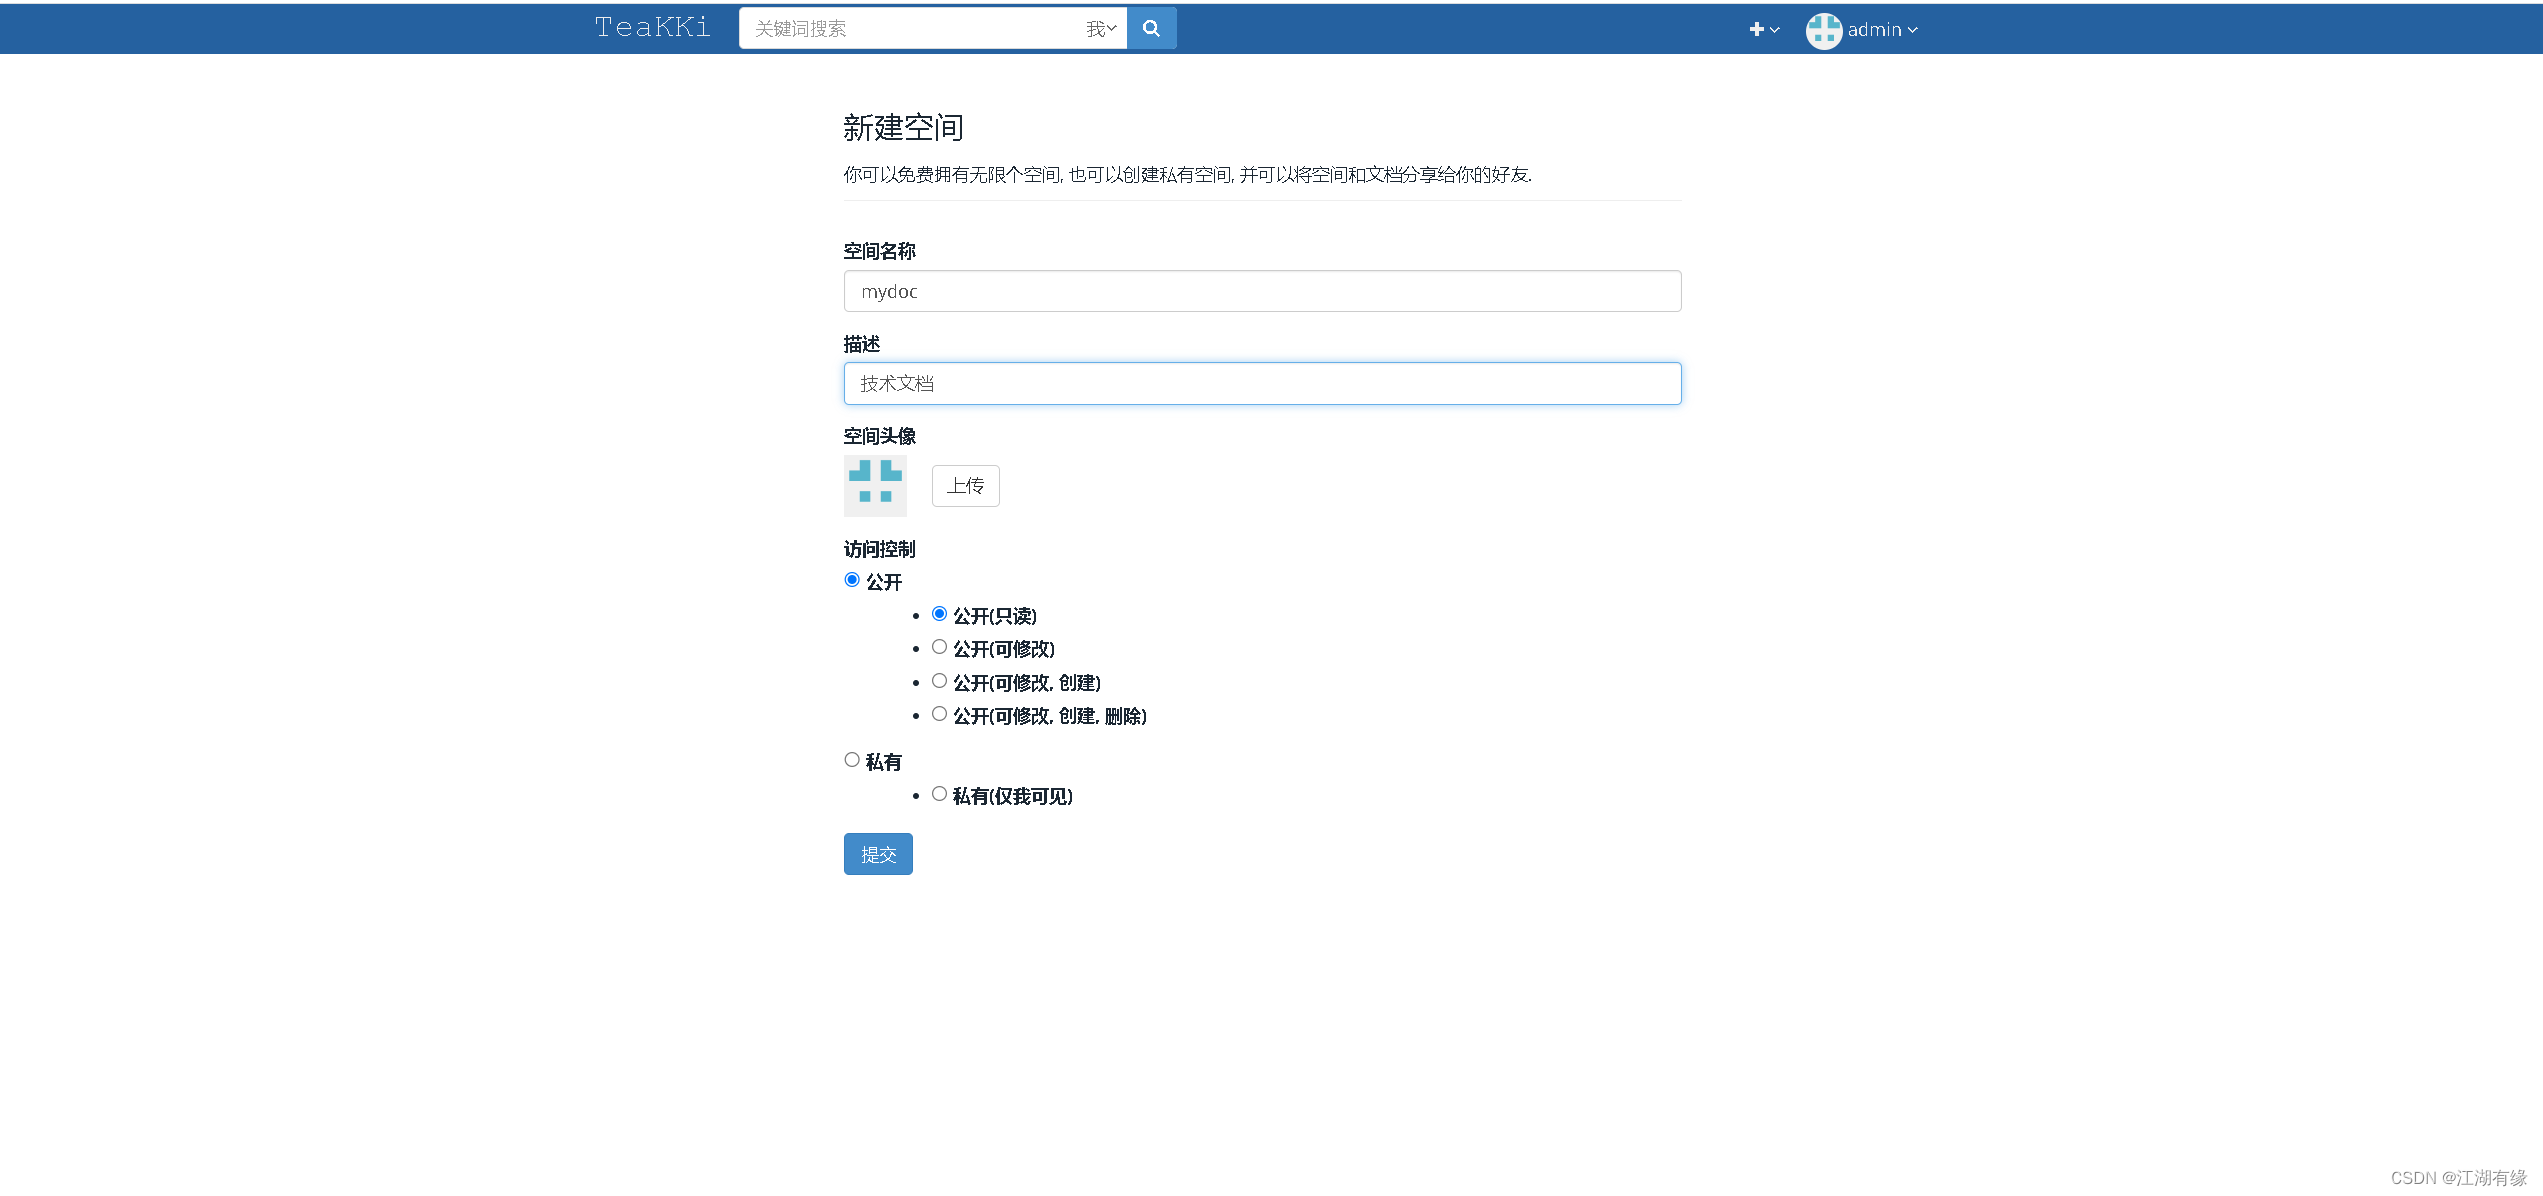The width and height of the screenshot is (2543, 1196).
Task: Select the 私有 access control option
Action: (x=852, y=759)
